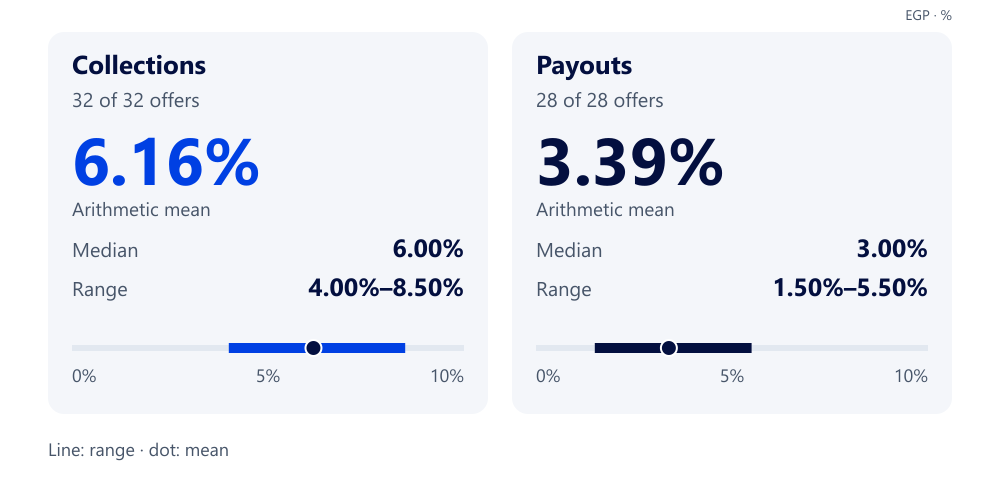Click the '32 of 32 offers' text
Screen dimensions: 1000x478
point(136,101)
